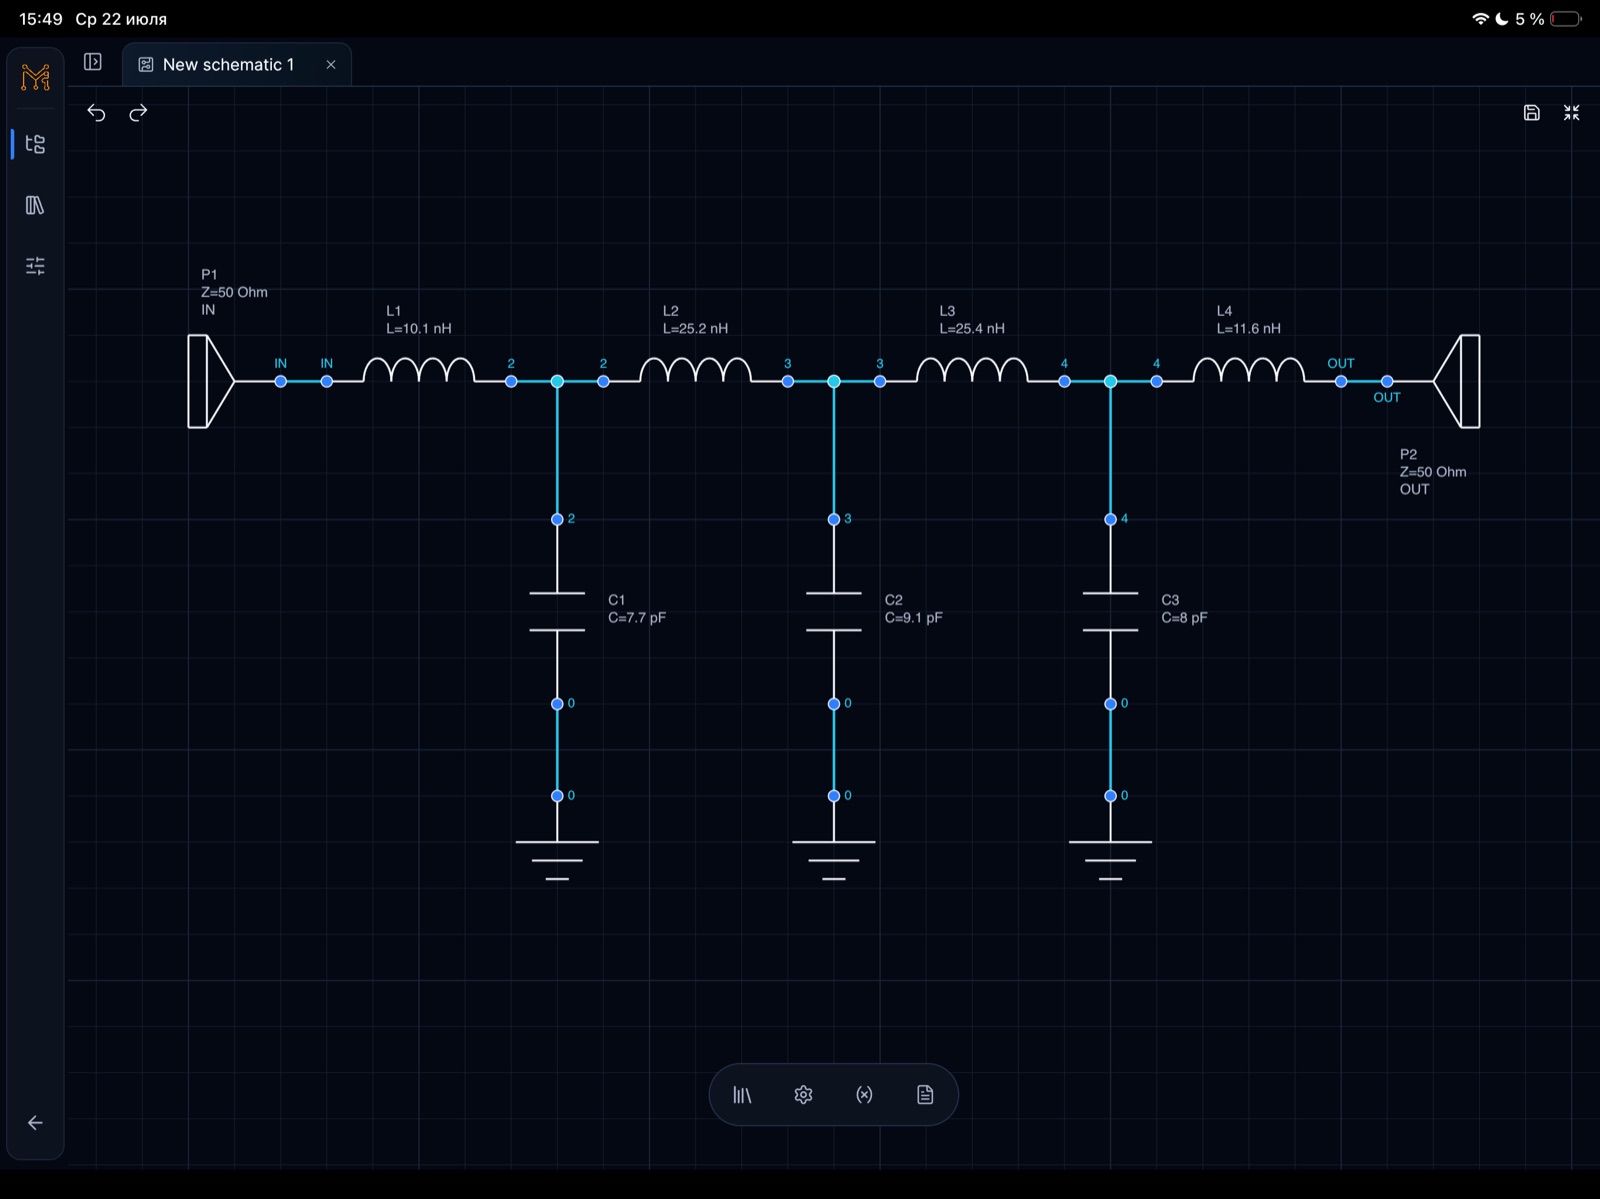Open the tuning sliders sidebar icon
Image resolution: width=1600 pixels, height=1199 pixels.
(35, 266)
